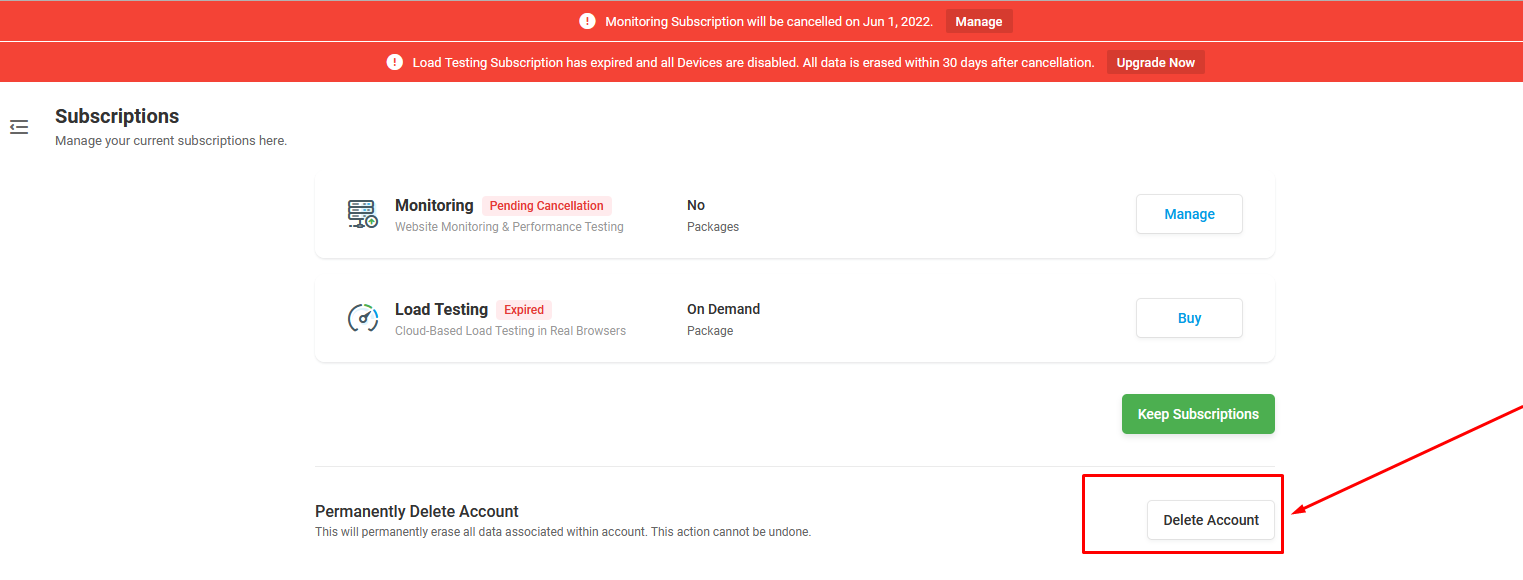Click the load testing expired banner alert icon
1523x580 pixels.
coord(395,62)
